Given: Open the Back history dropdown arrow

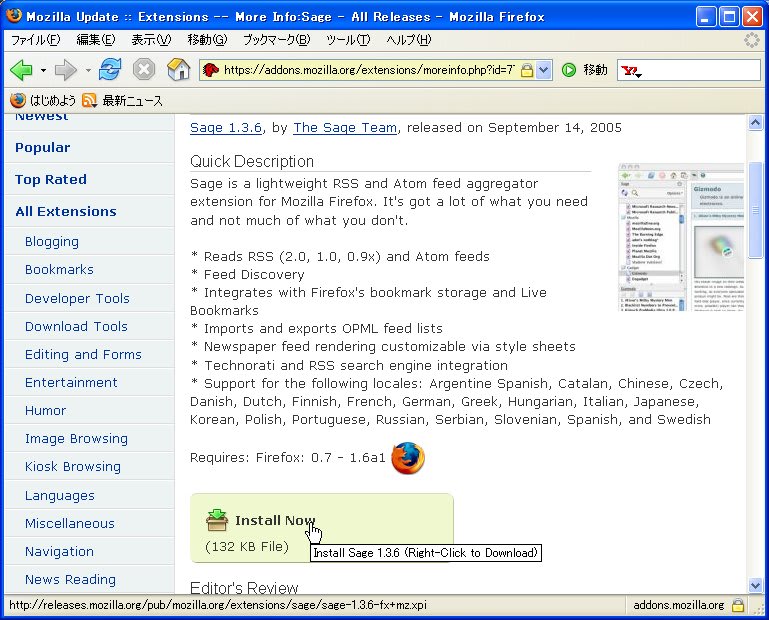Looking at the screenshot, I should pos(43,71).
